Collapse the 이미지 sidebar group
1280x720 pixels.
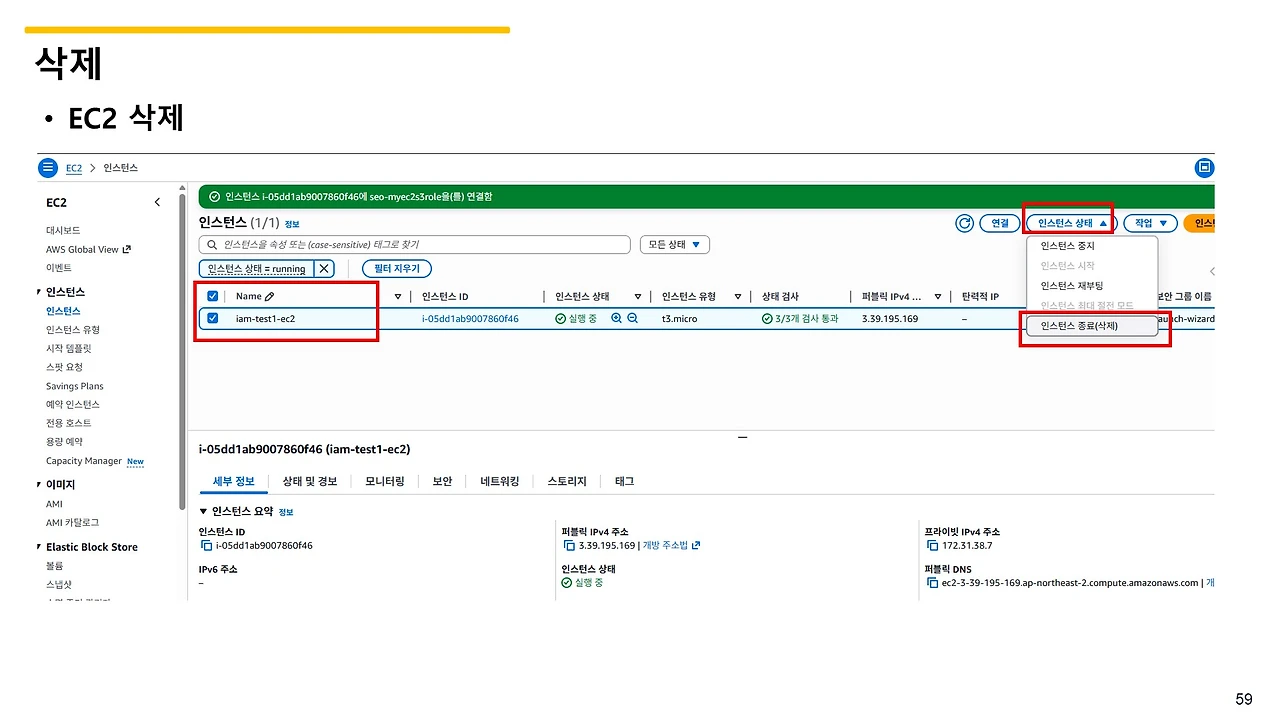point(39,484)
